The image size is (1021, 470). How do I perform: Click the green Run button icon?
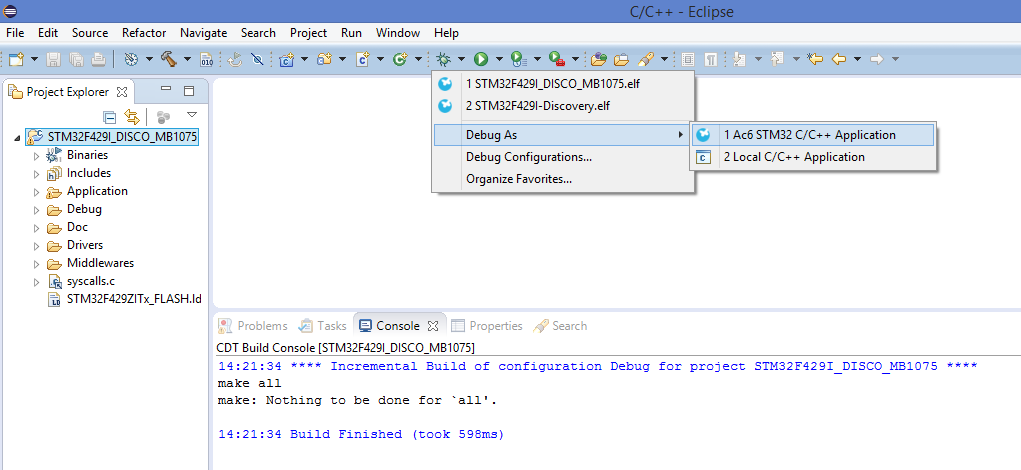(481, 59)
